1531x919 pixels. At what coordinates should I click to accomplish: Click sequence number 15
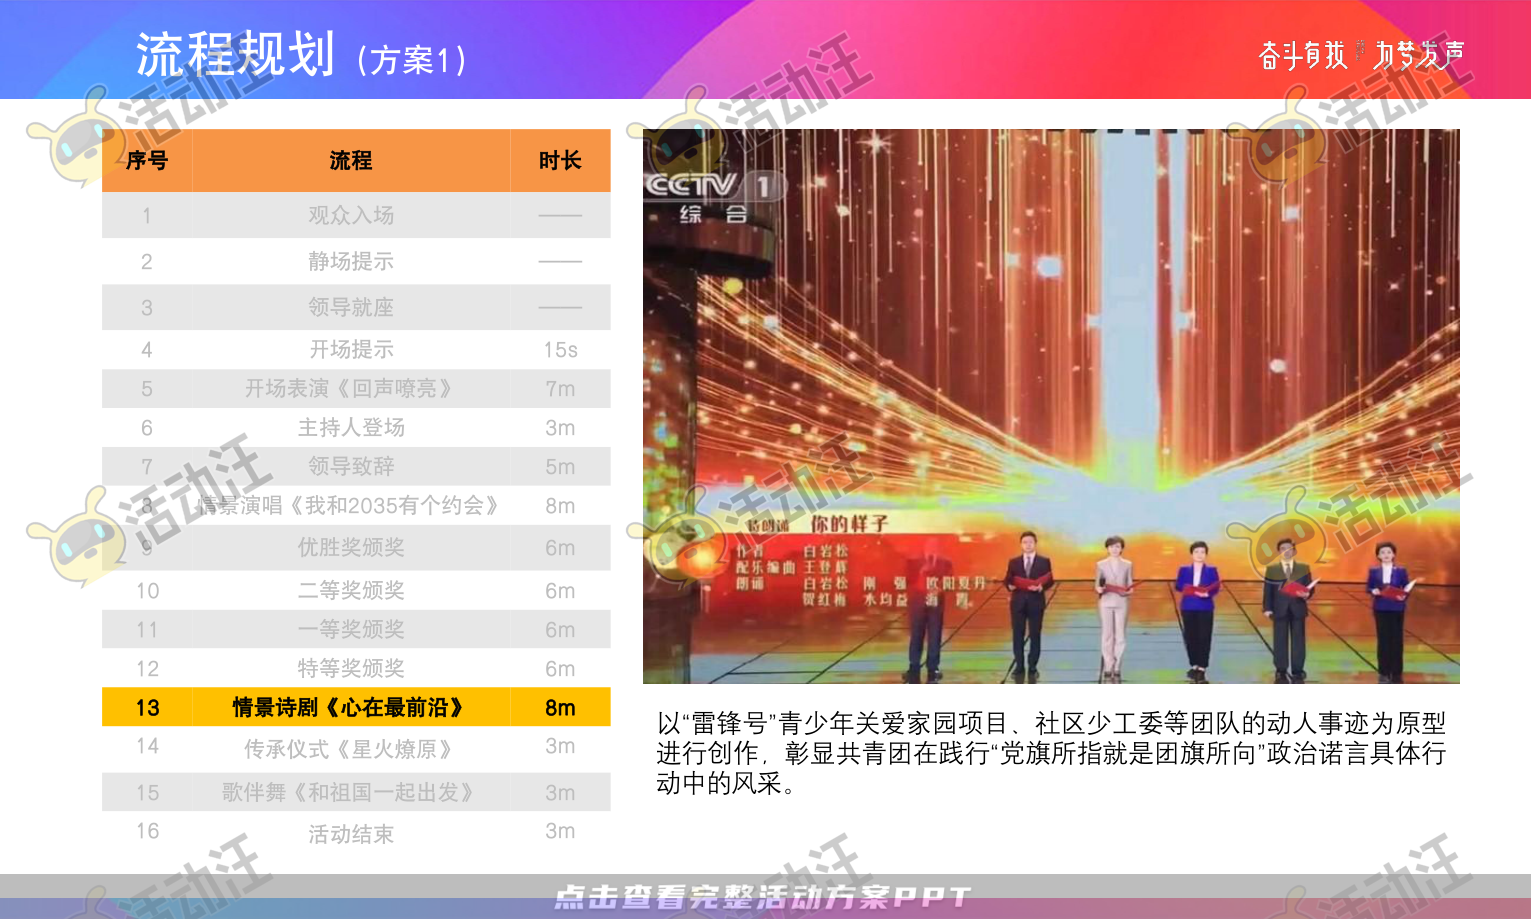coord(147,792)
